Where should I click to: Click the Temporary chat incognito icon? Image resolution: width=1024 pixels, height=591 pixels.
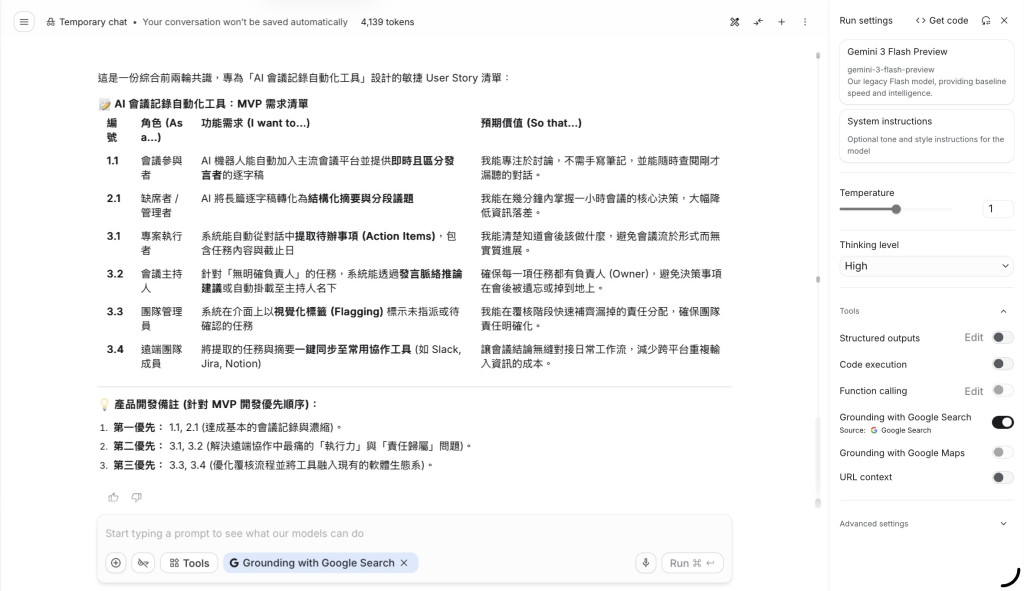click(x=50, y=22)
